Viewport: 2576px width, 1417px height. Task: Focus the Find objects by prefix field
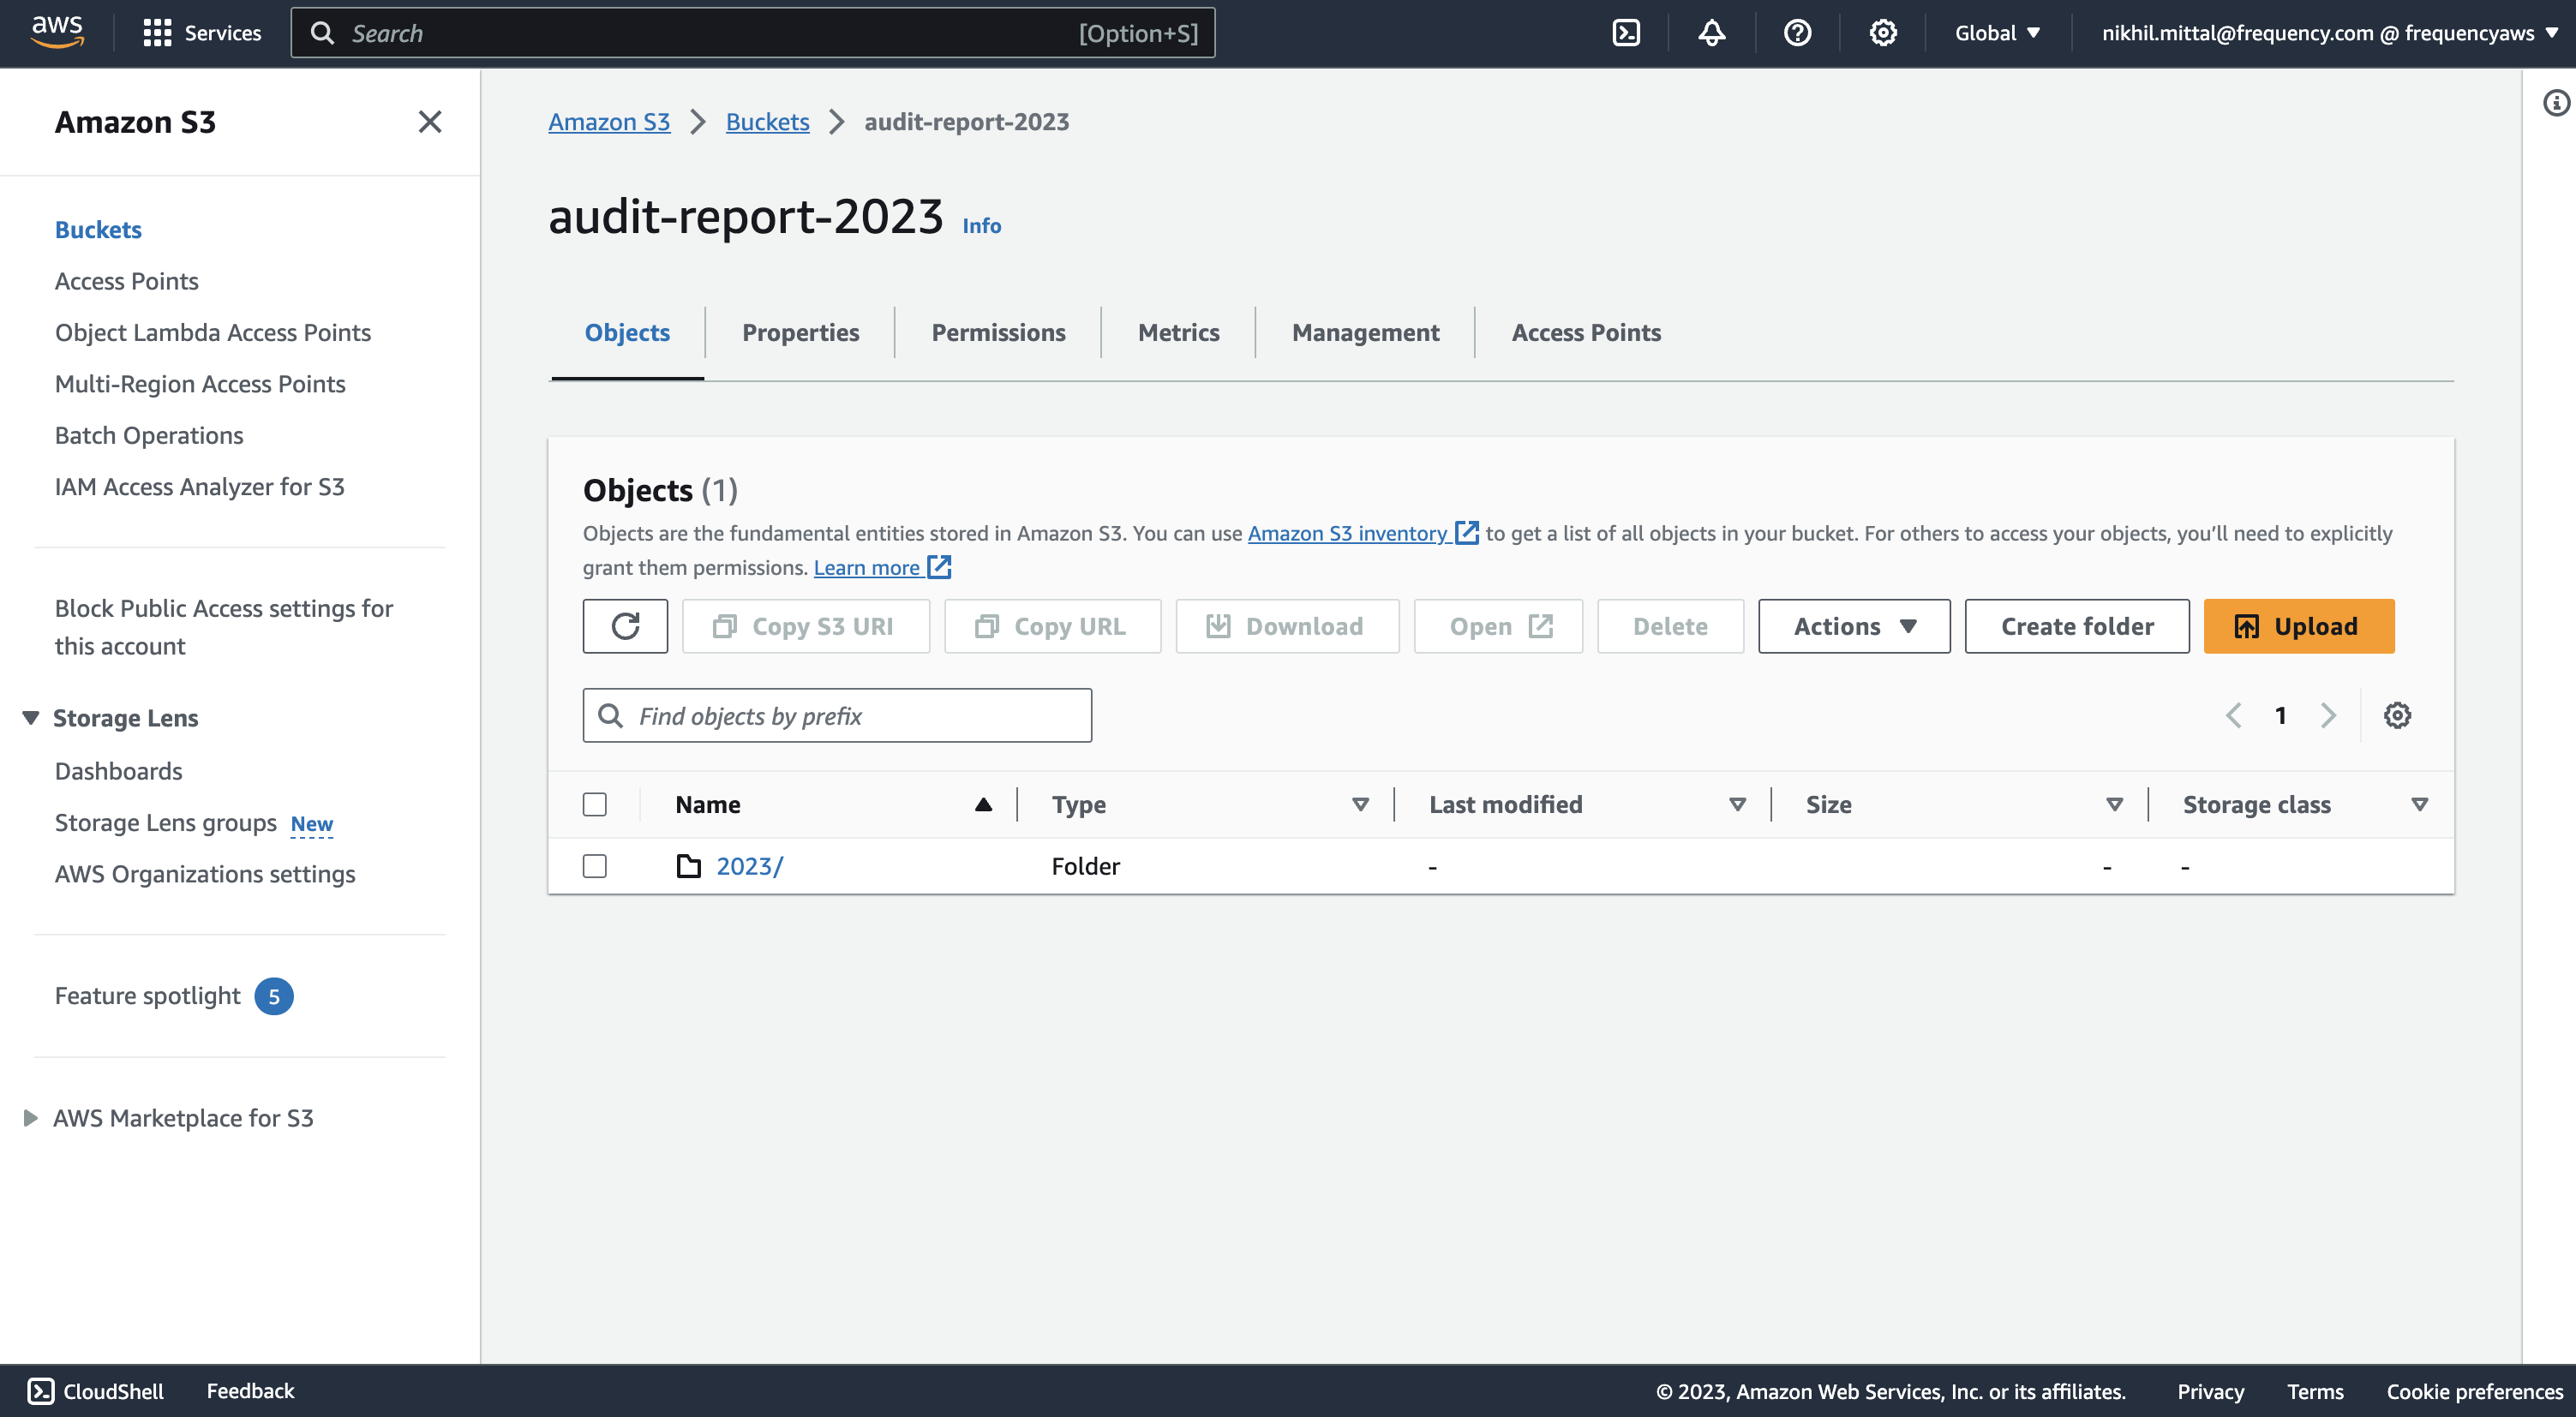pos(837,715)
